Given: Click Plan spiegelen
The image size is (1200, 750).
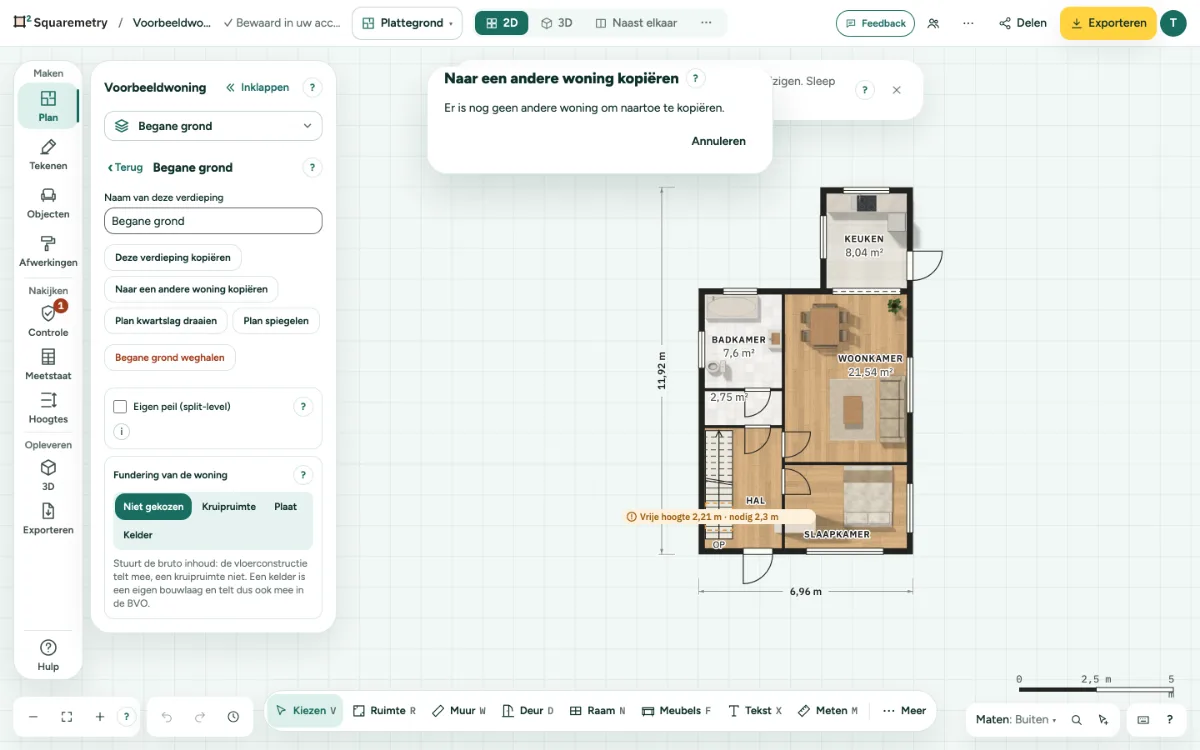Looking at the screenshot, I should [276, 321].
